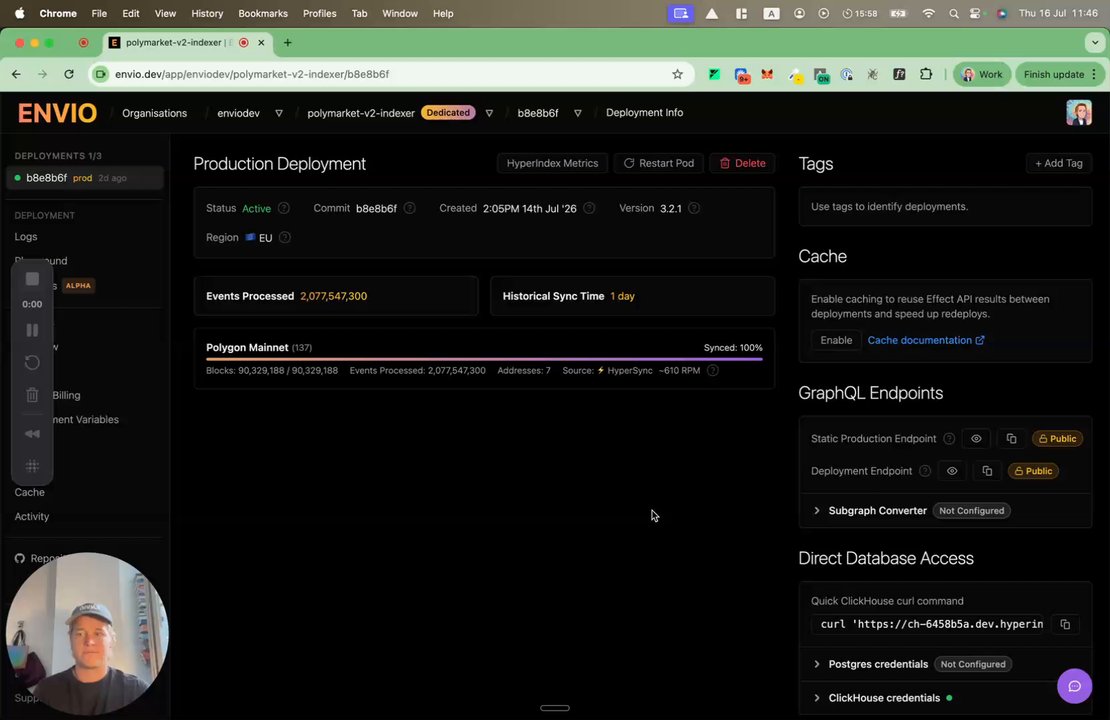Copy the ClickHouse curl command
Viewport: 1110px width, 720px height.
tap(1065, 624)
